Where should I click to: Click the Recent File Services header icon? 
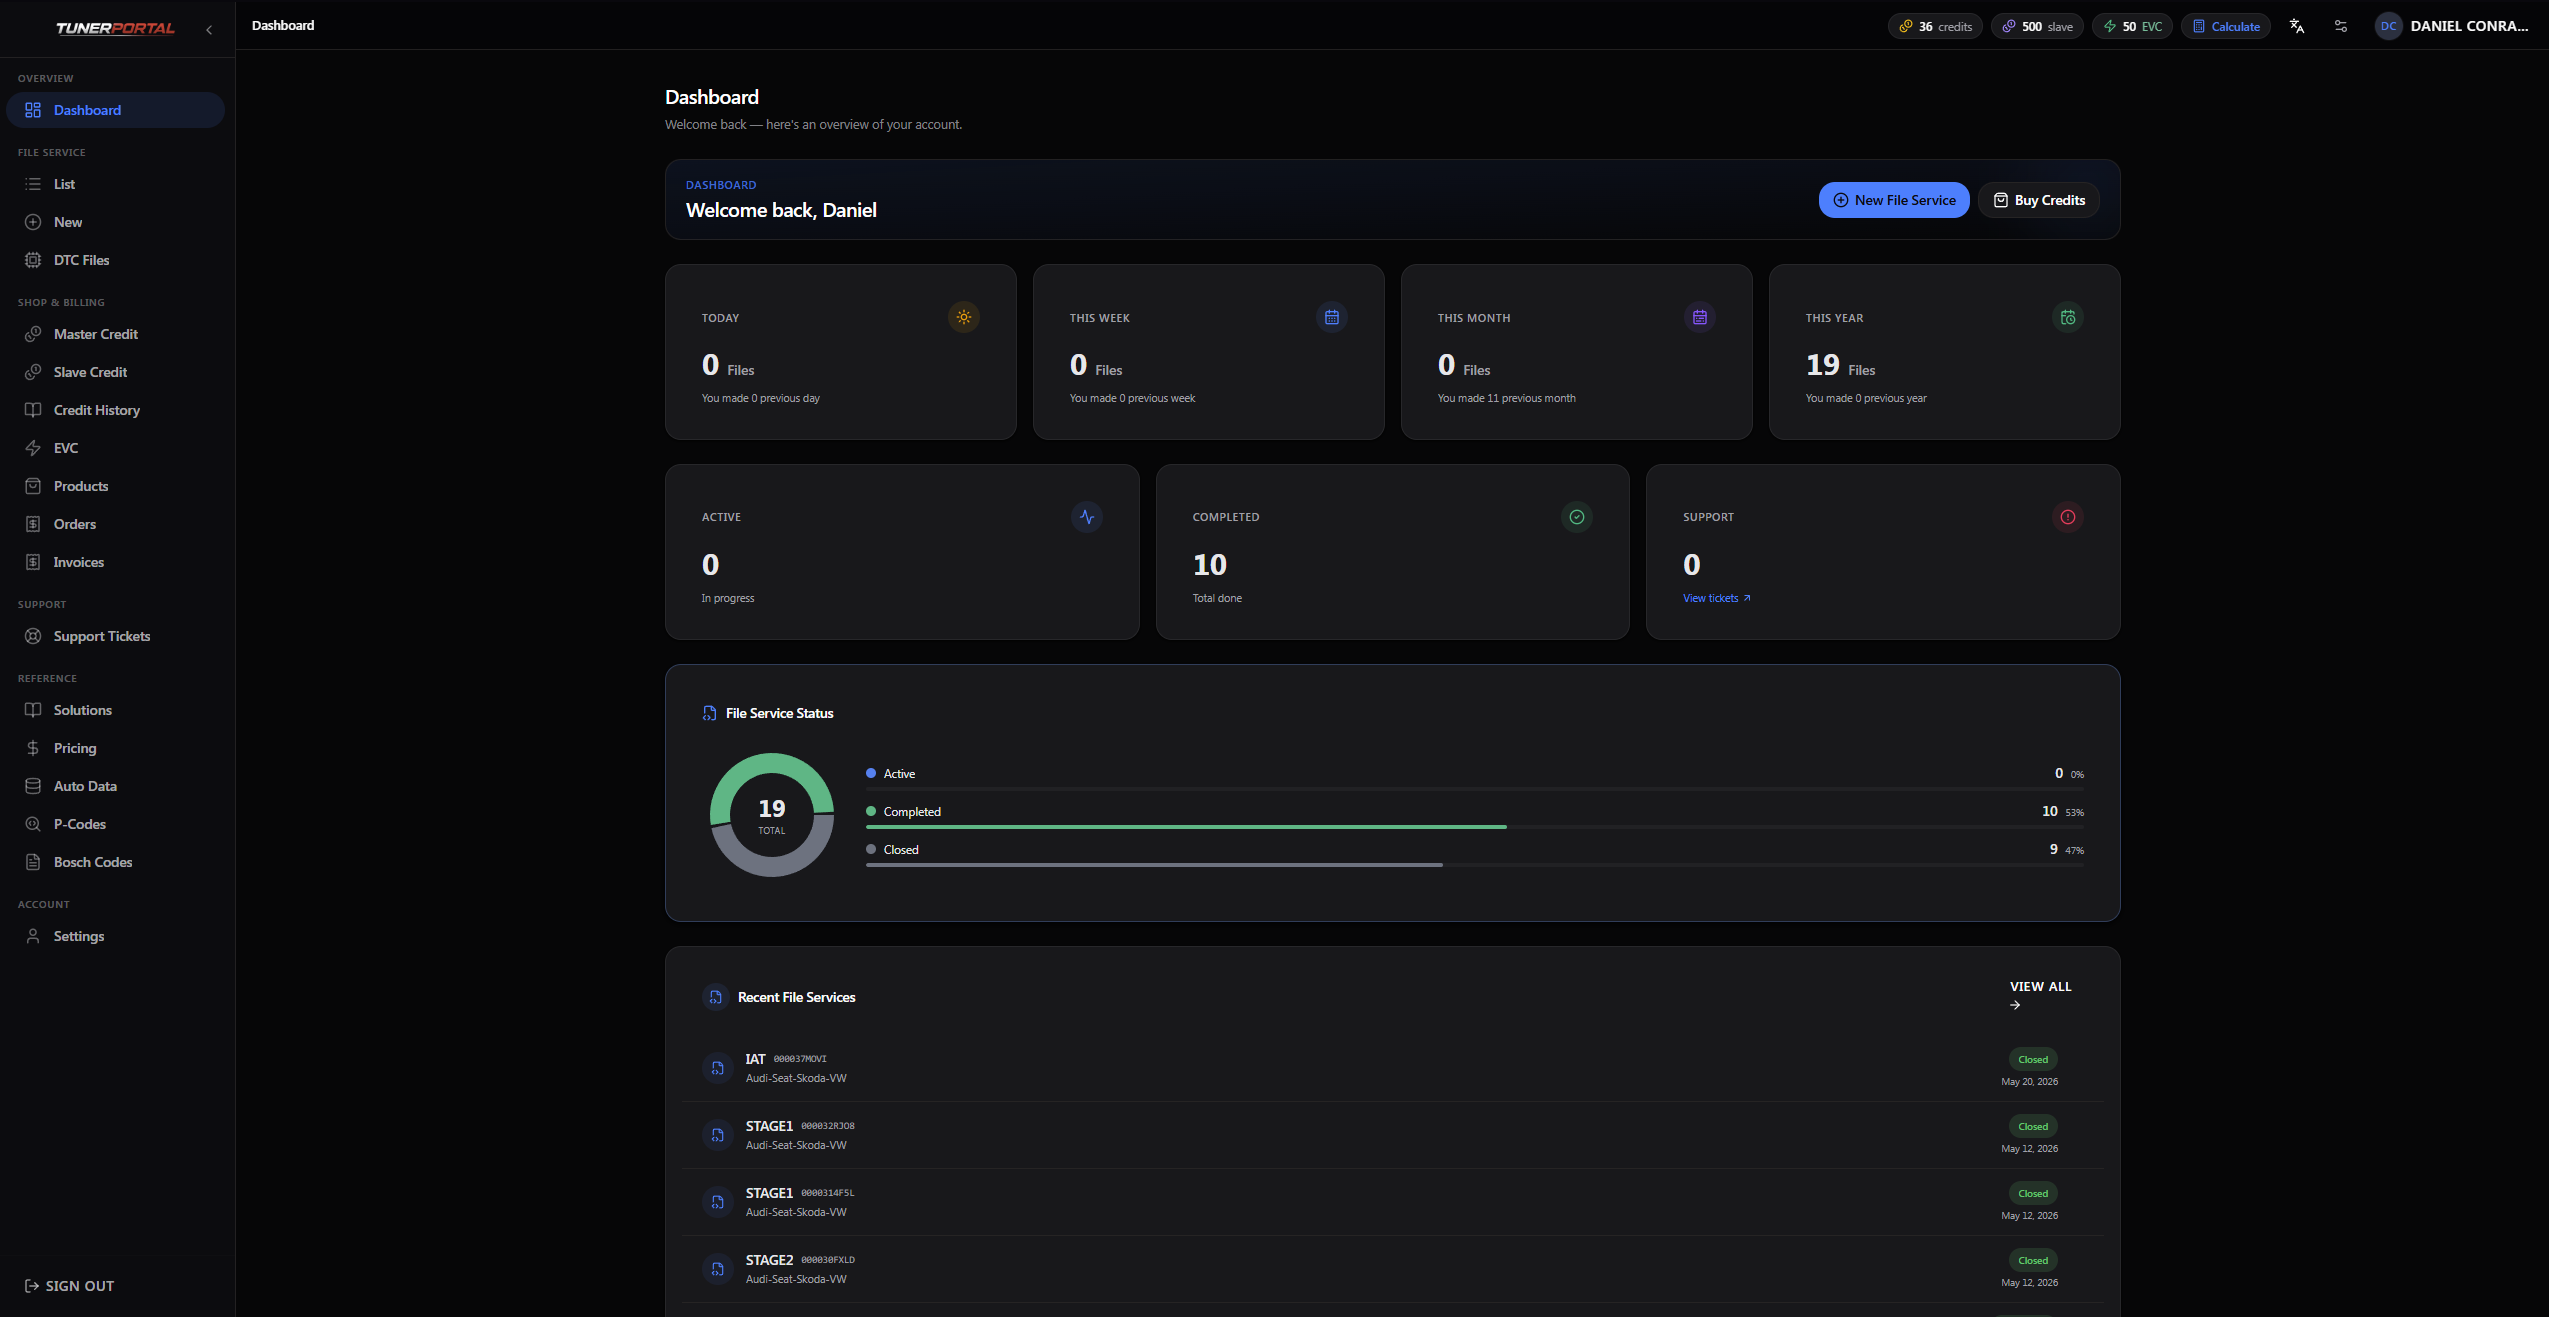[x=716, y=997]
